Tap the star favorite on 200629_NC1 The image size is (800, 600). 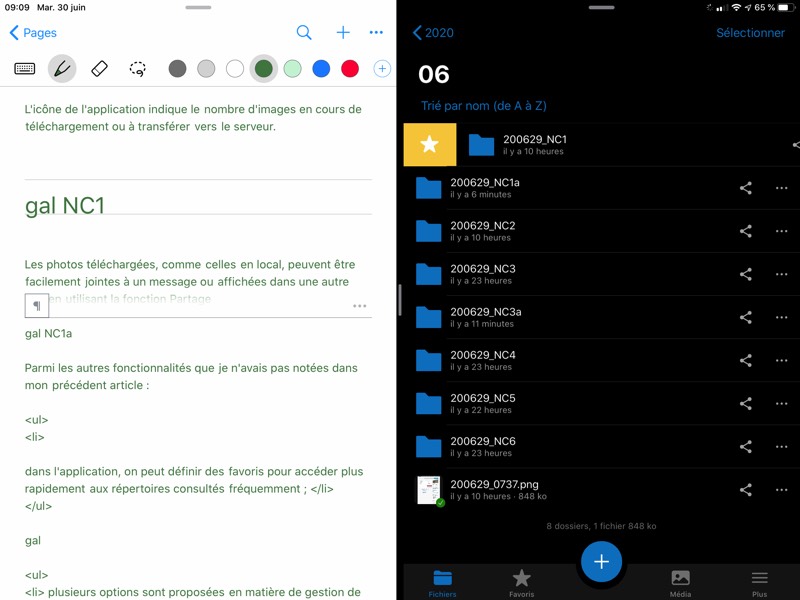coord(429,145)
